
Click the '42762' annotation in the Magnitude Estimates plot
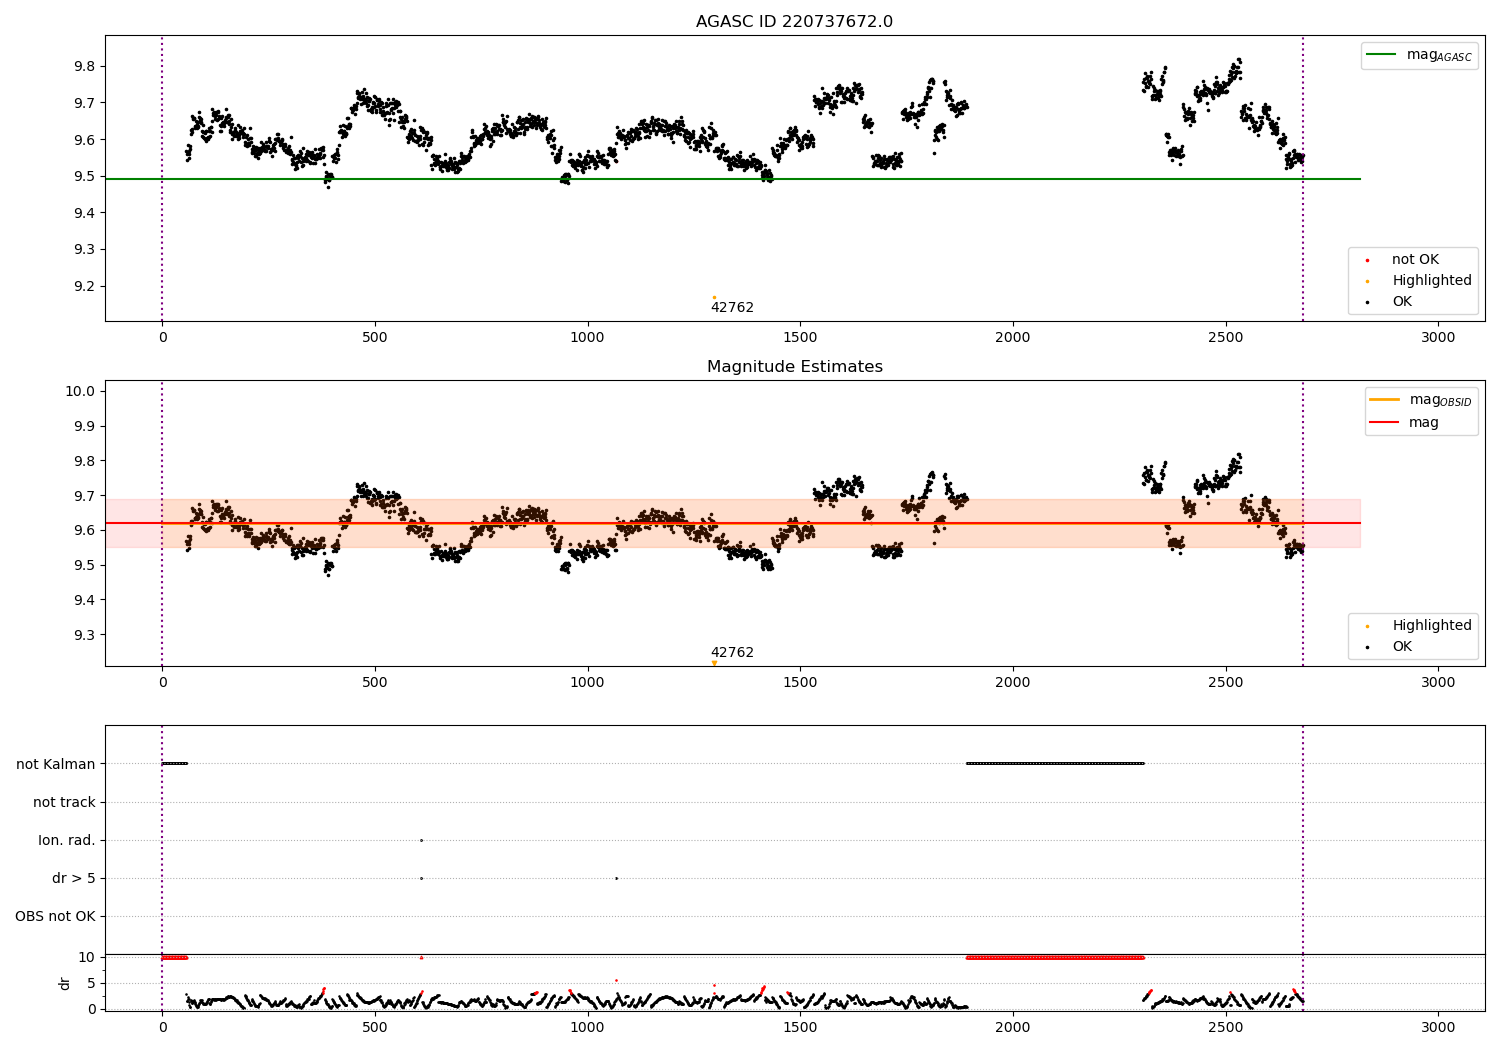(732, 653)
